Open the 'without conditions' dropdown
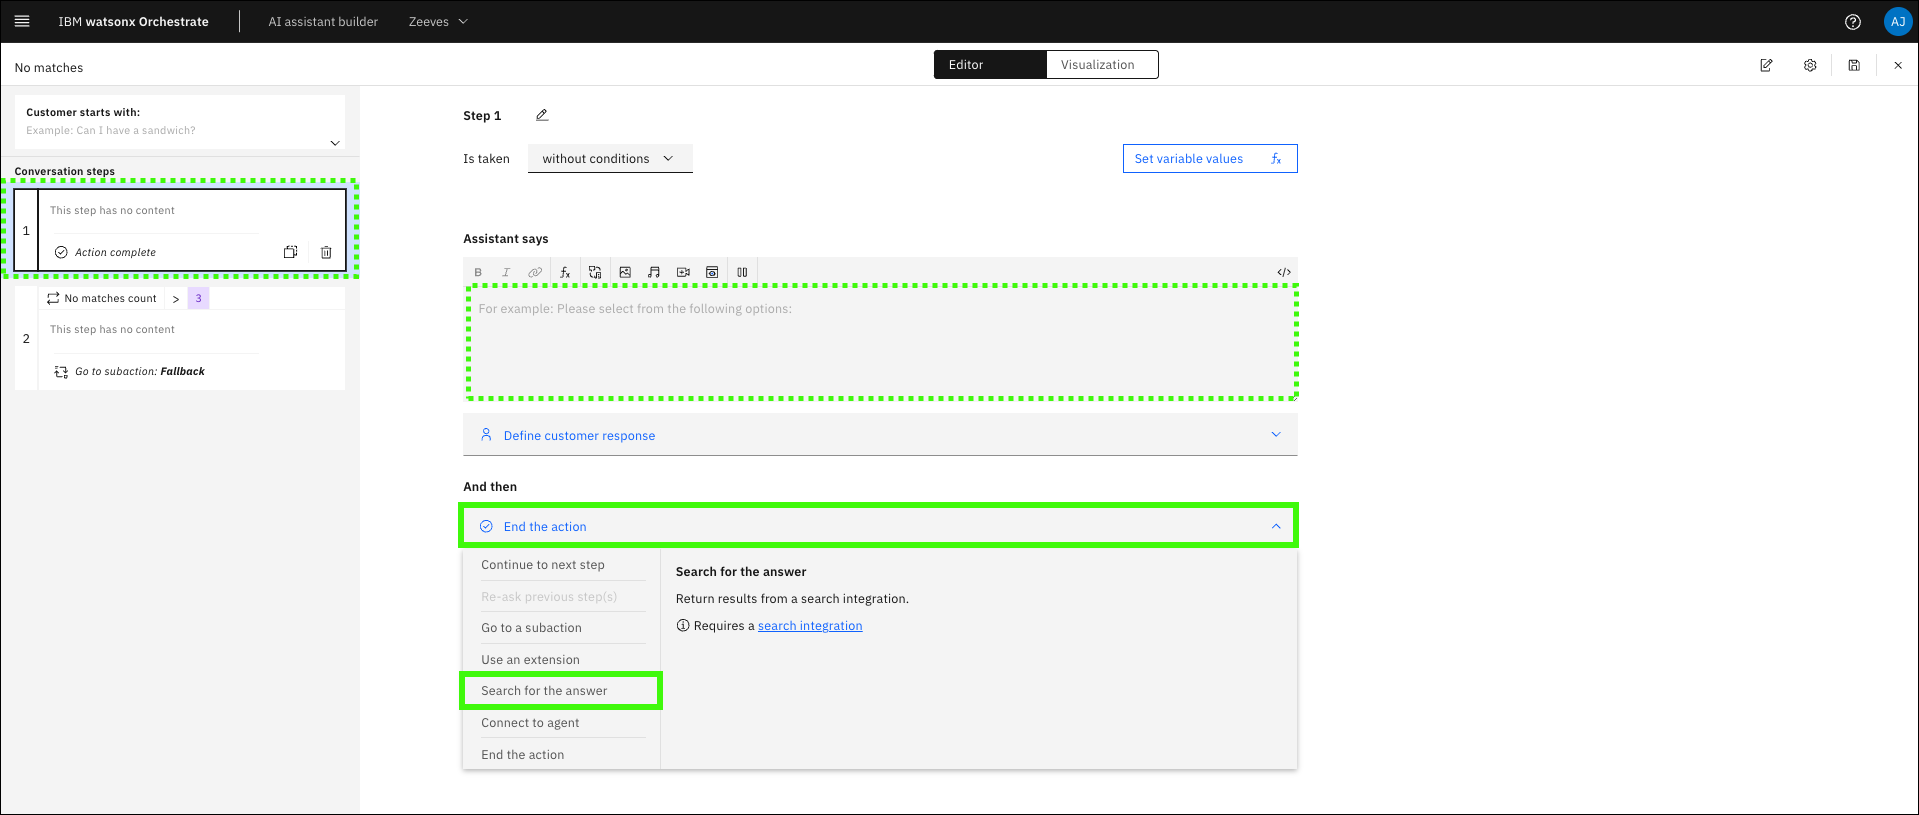1919x815 pixels. click(x=609, y=159)
